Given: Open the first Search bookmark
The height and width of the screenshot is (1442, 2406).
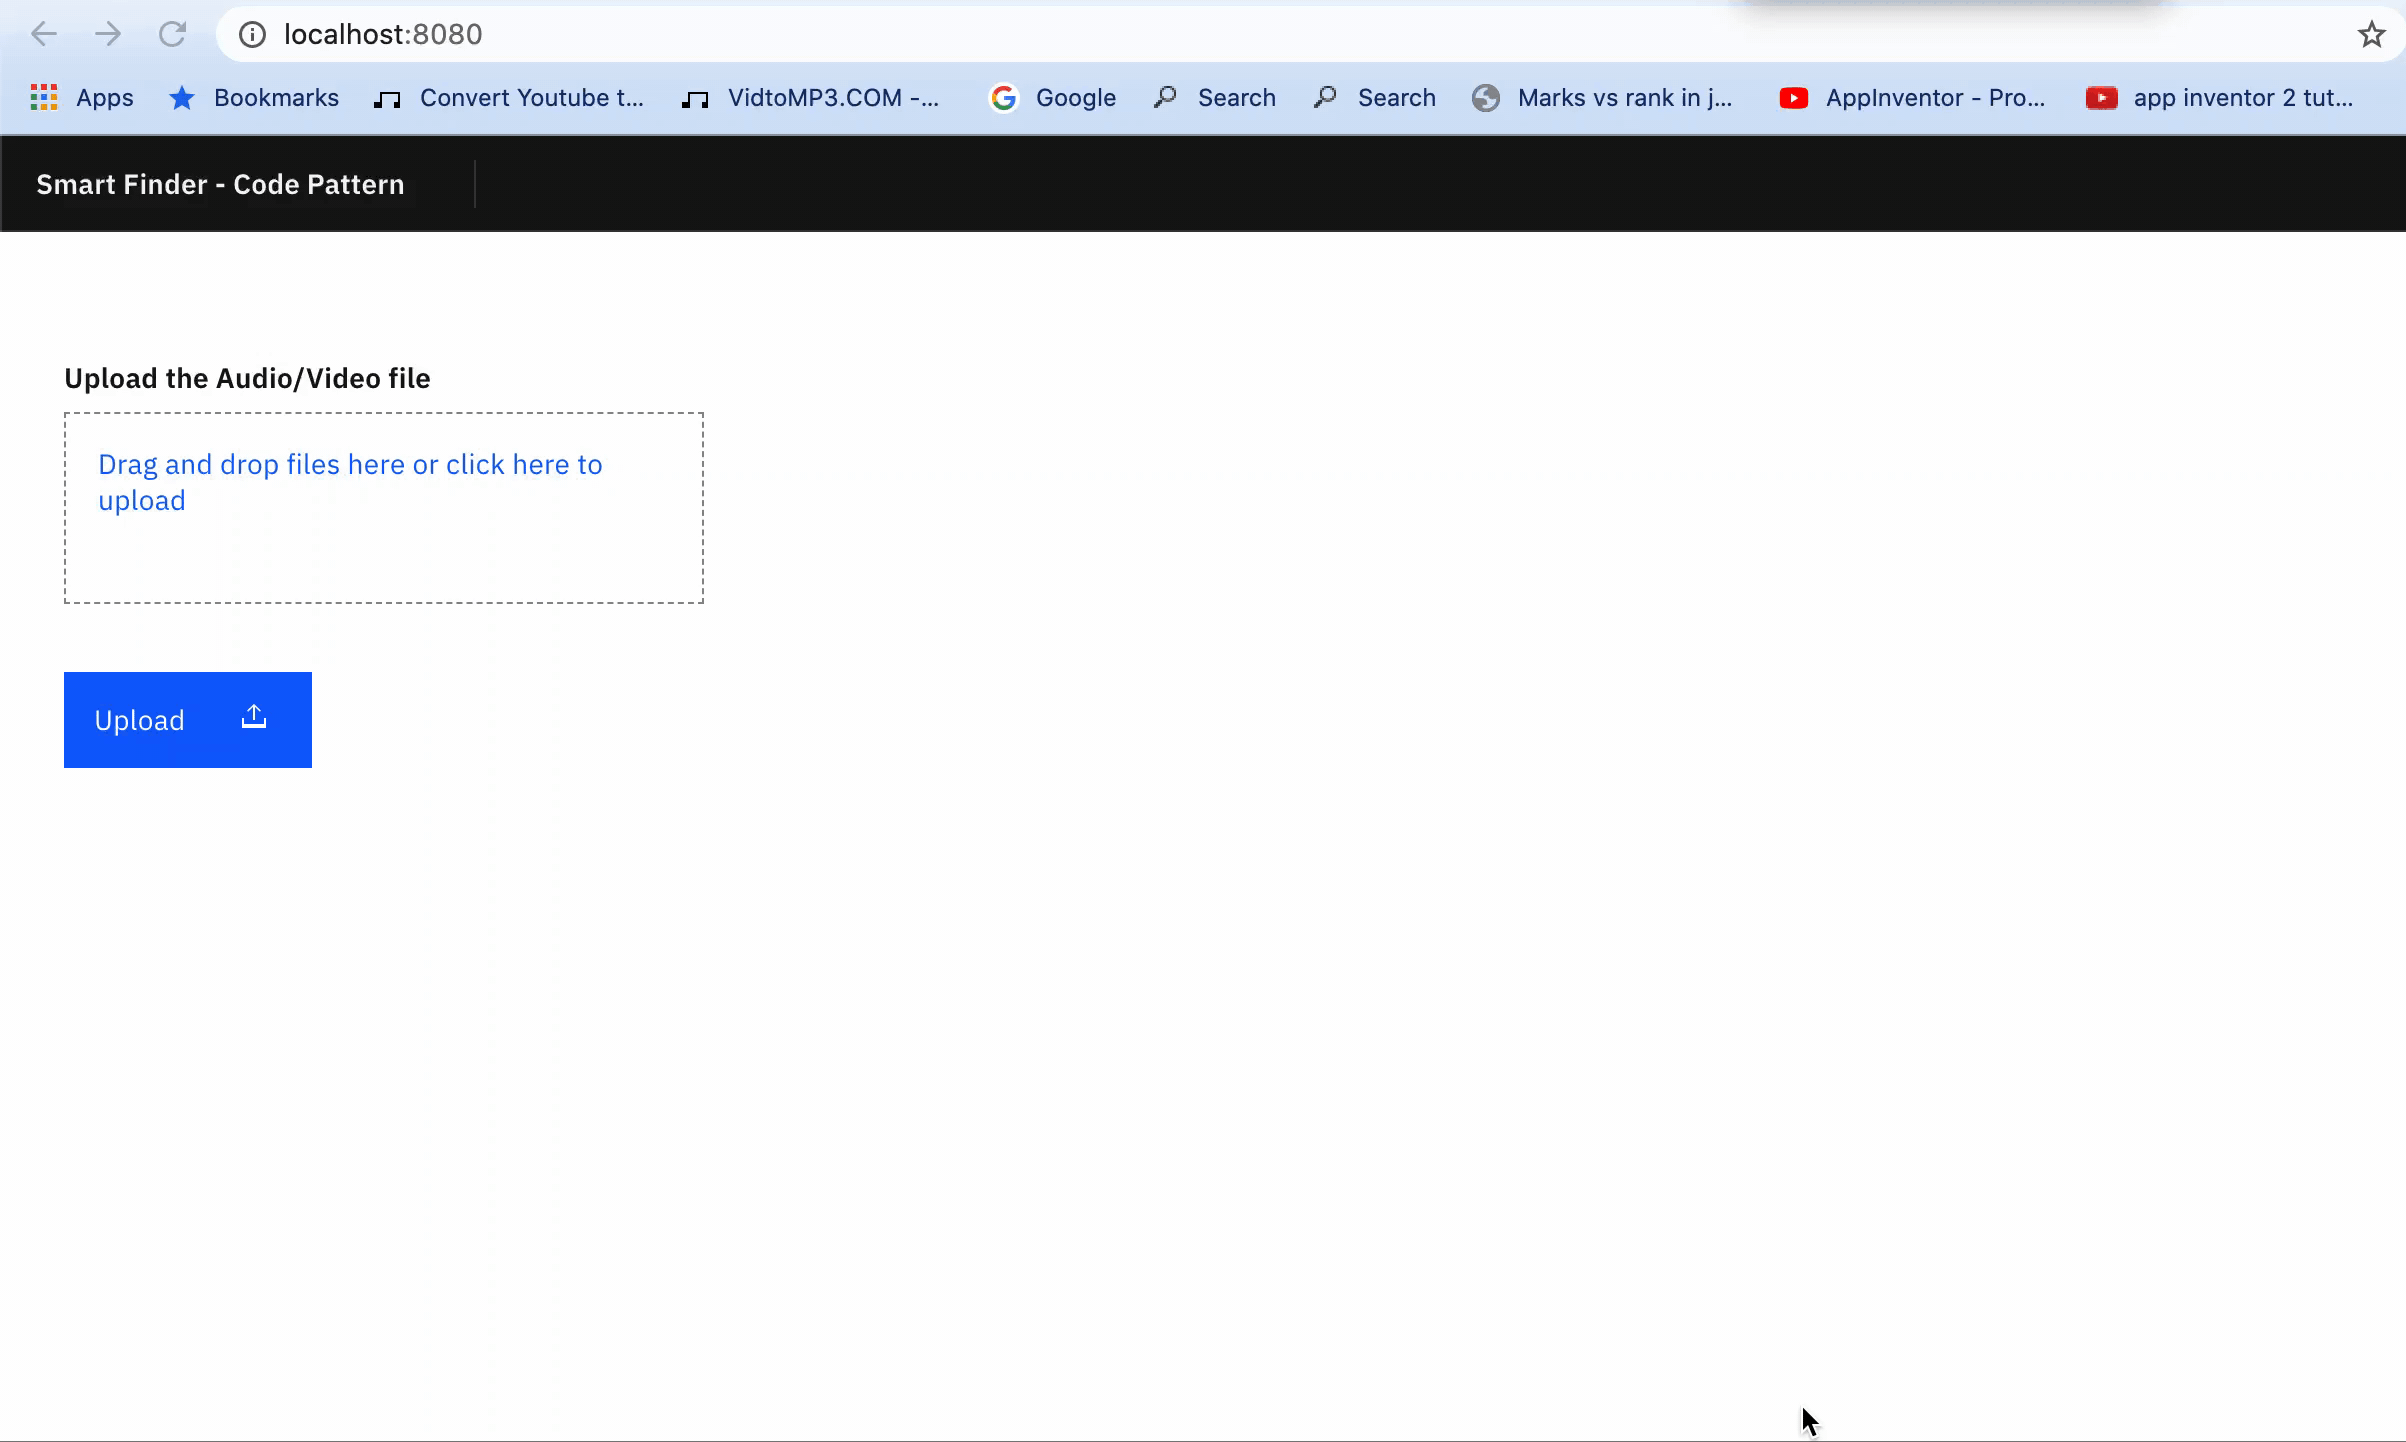Looking at the screenshot, I should click(1214, 98).
